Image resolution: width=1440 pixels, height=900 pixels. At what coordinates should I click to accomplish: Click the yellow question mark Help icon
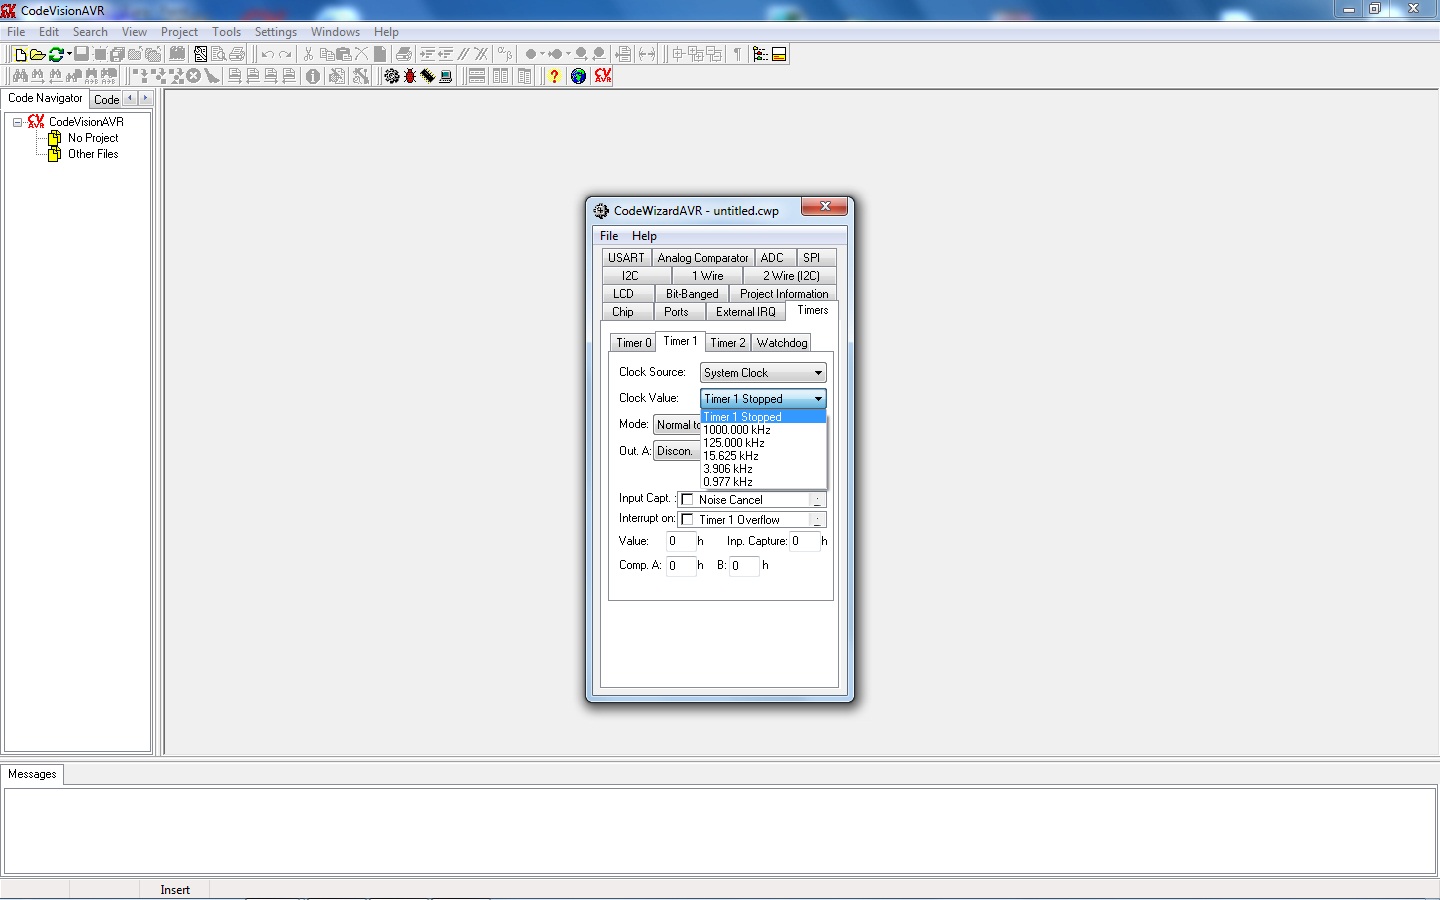[554, 76]
